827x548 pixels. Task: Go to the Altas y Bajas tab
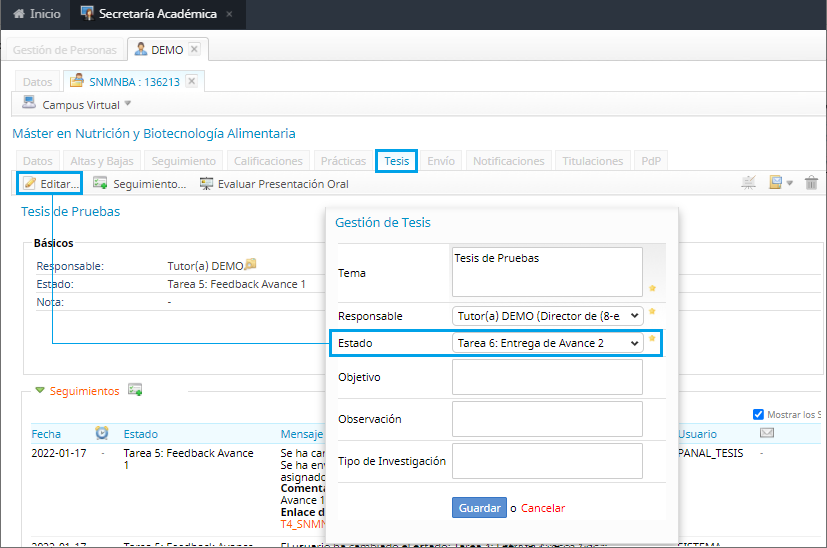(x=102, y=161)
